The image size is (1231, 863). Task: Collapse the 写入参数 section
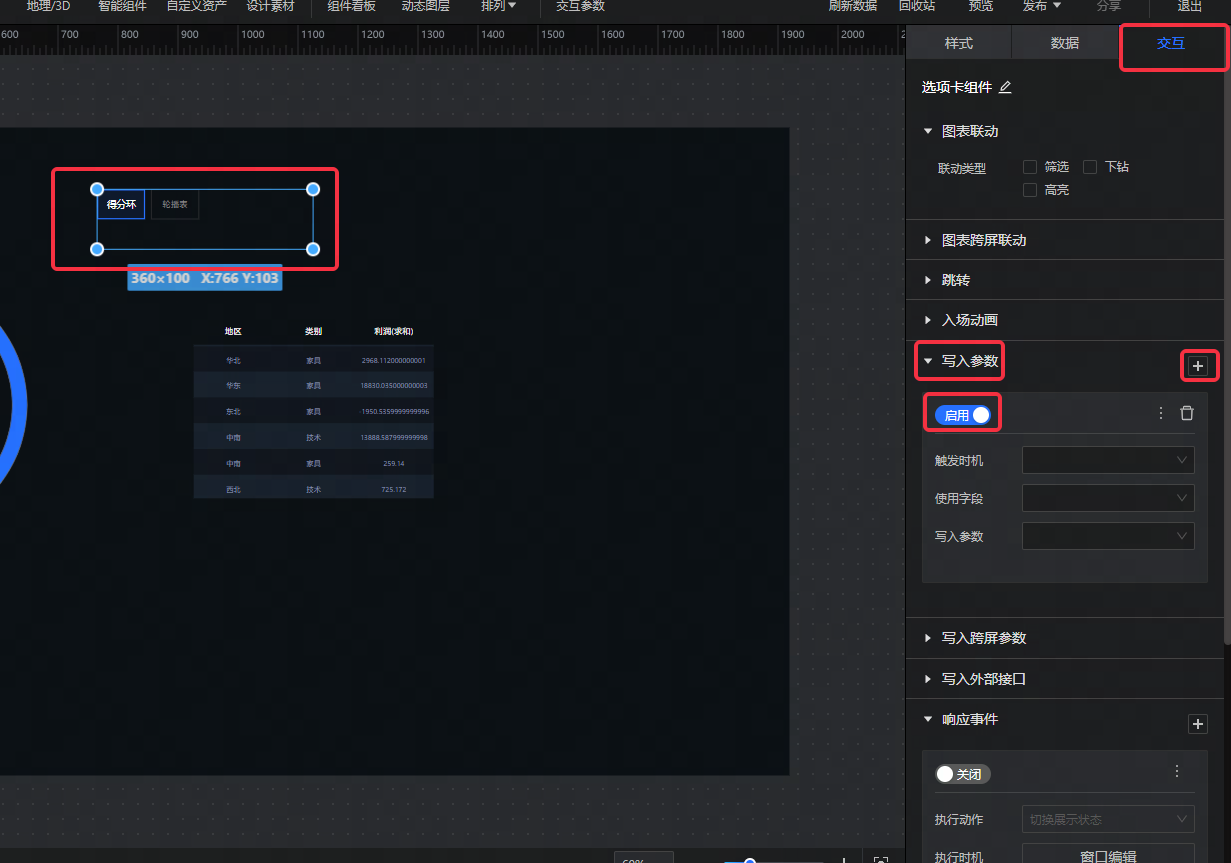[928, 361]
